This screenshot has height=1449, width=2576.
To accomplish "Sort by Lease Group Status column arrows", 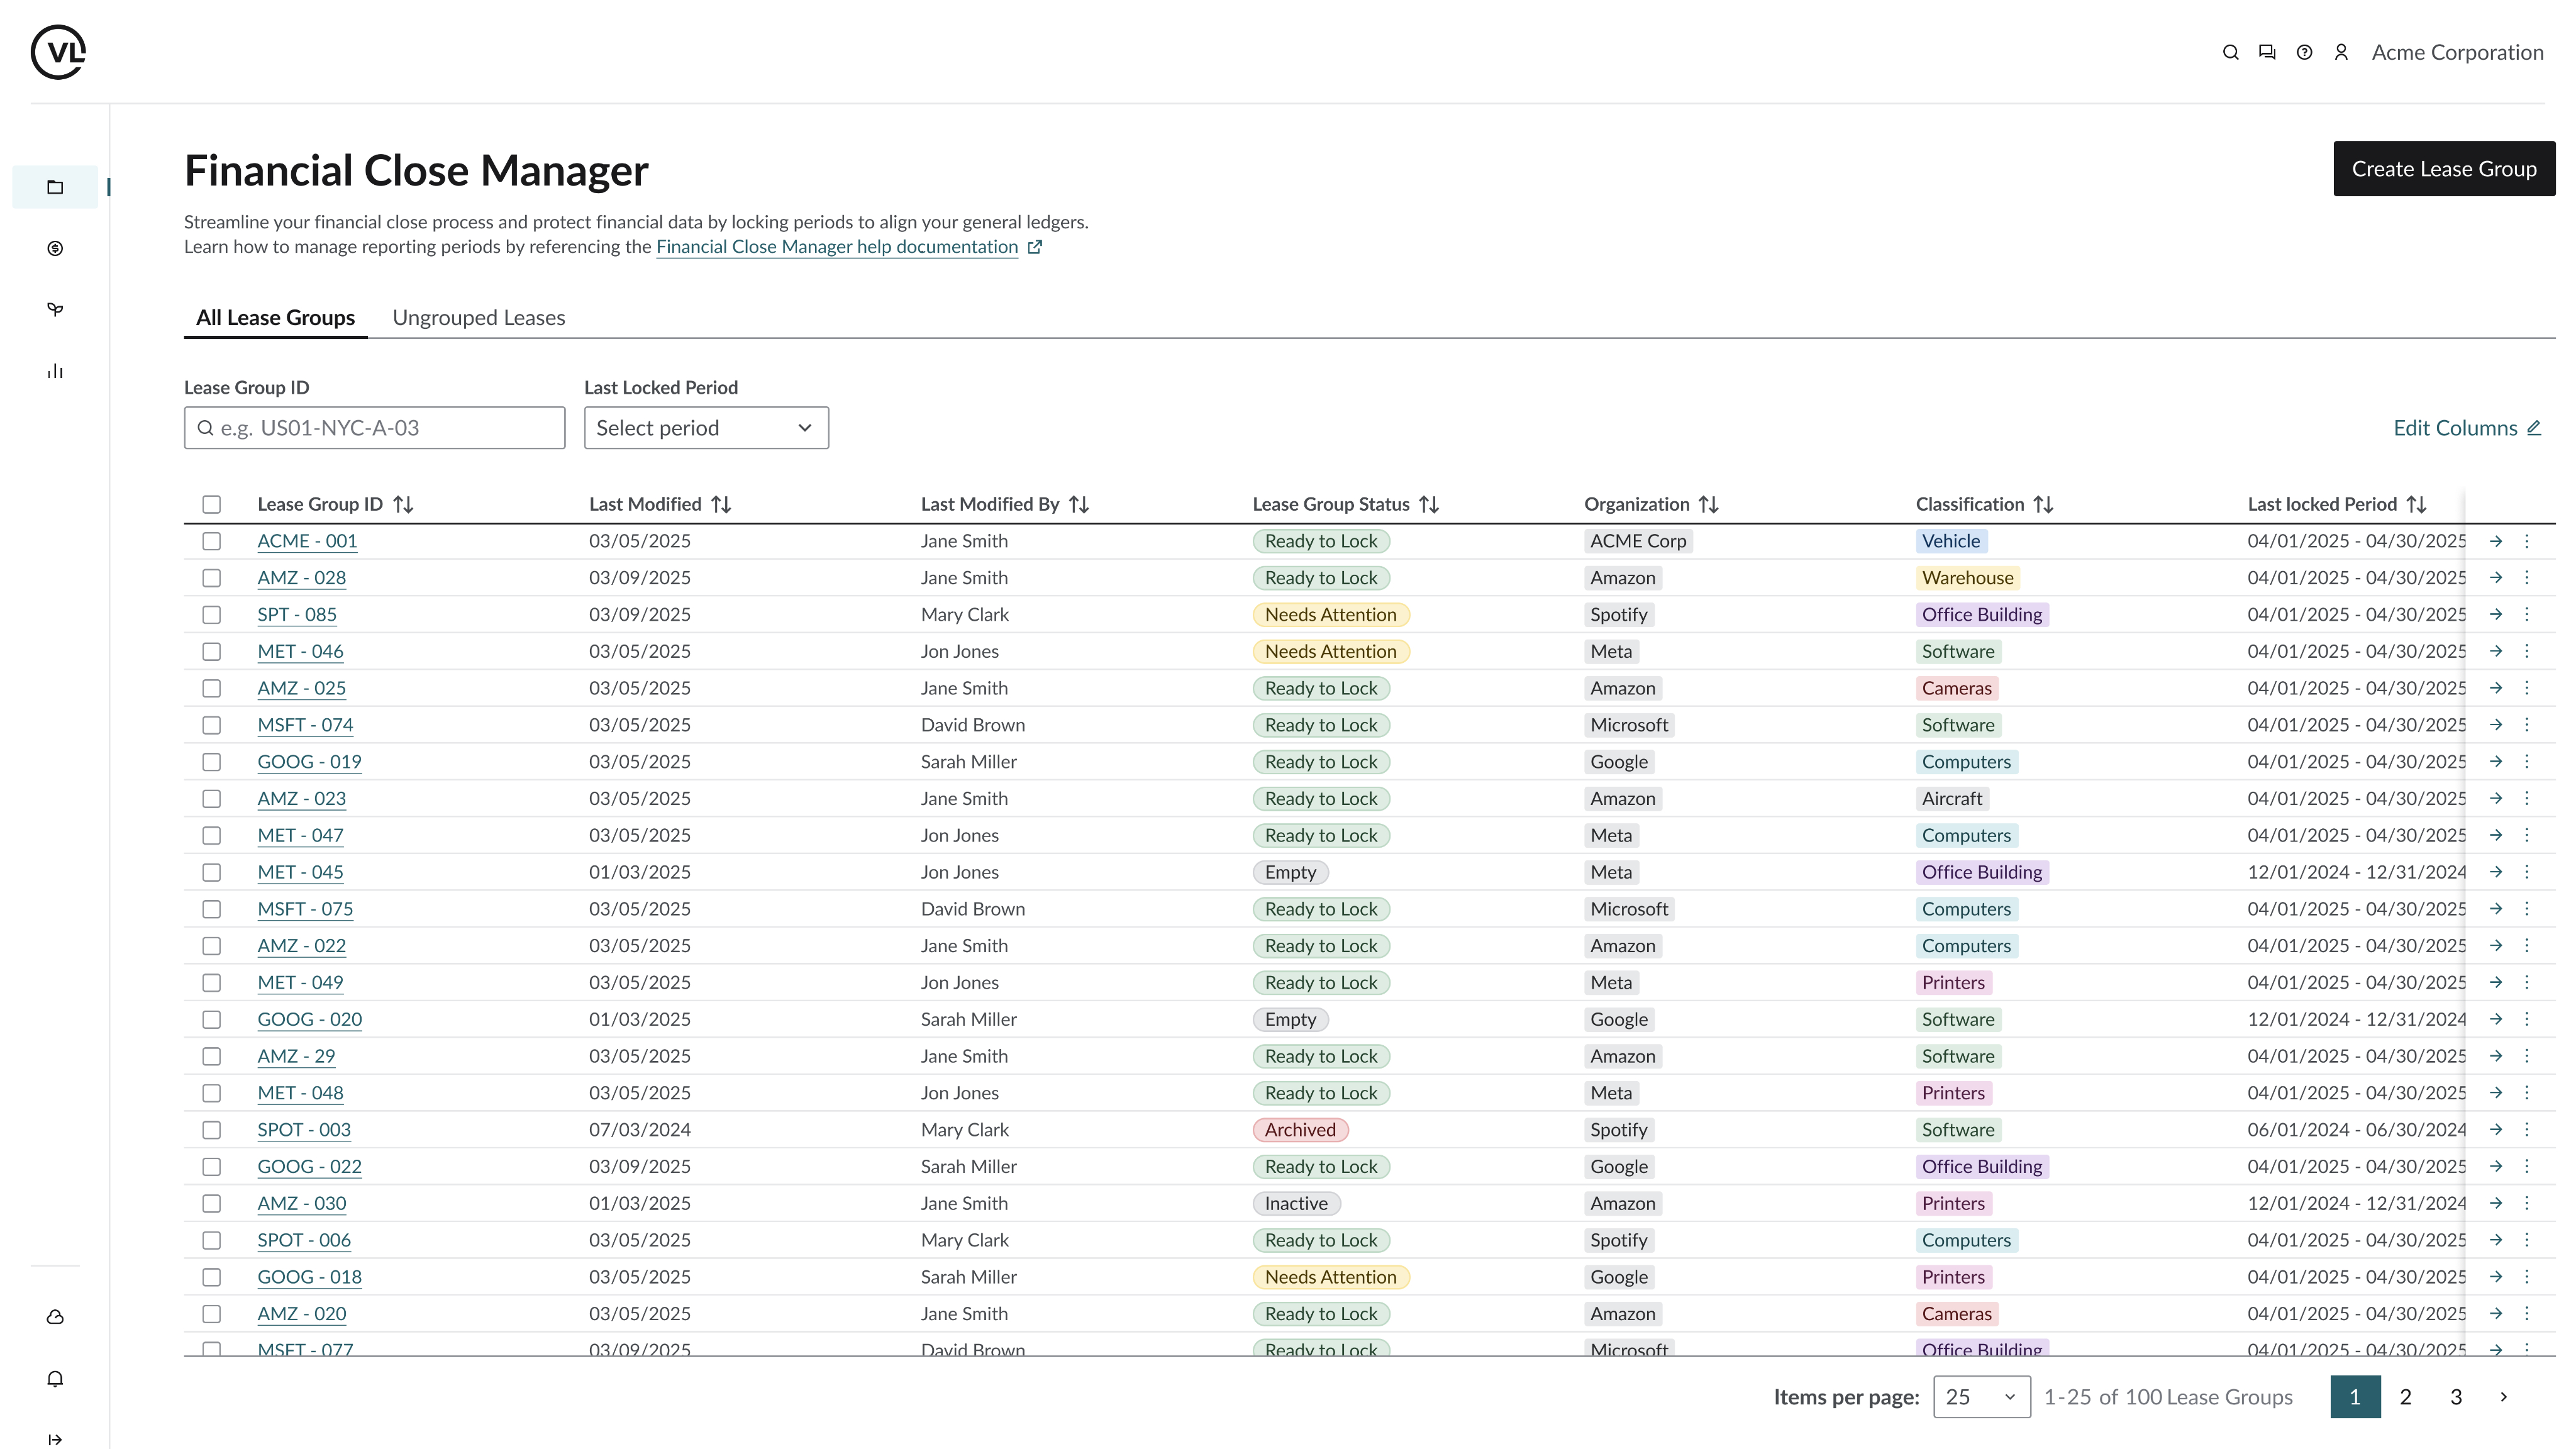I will click(1429, 505).
